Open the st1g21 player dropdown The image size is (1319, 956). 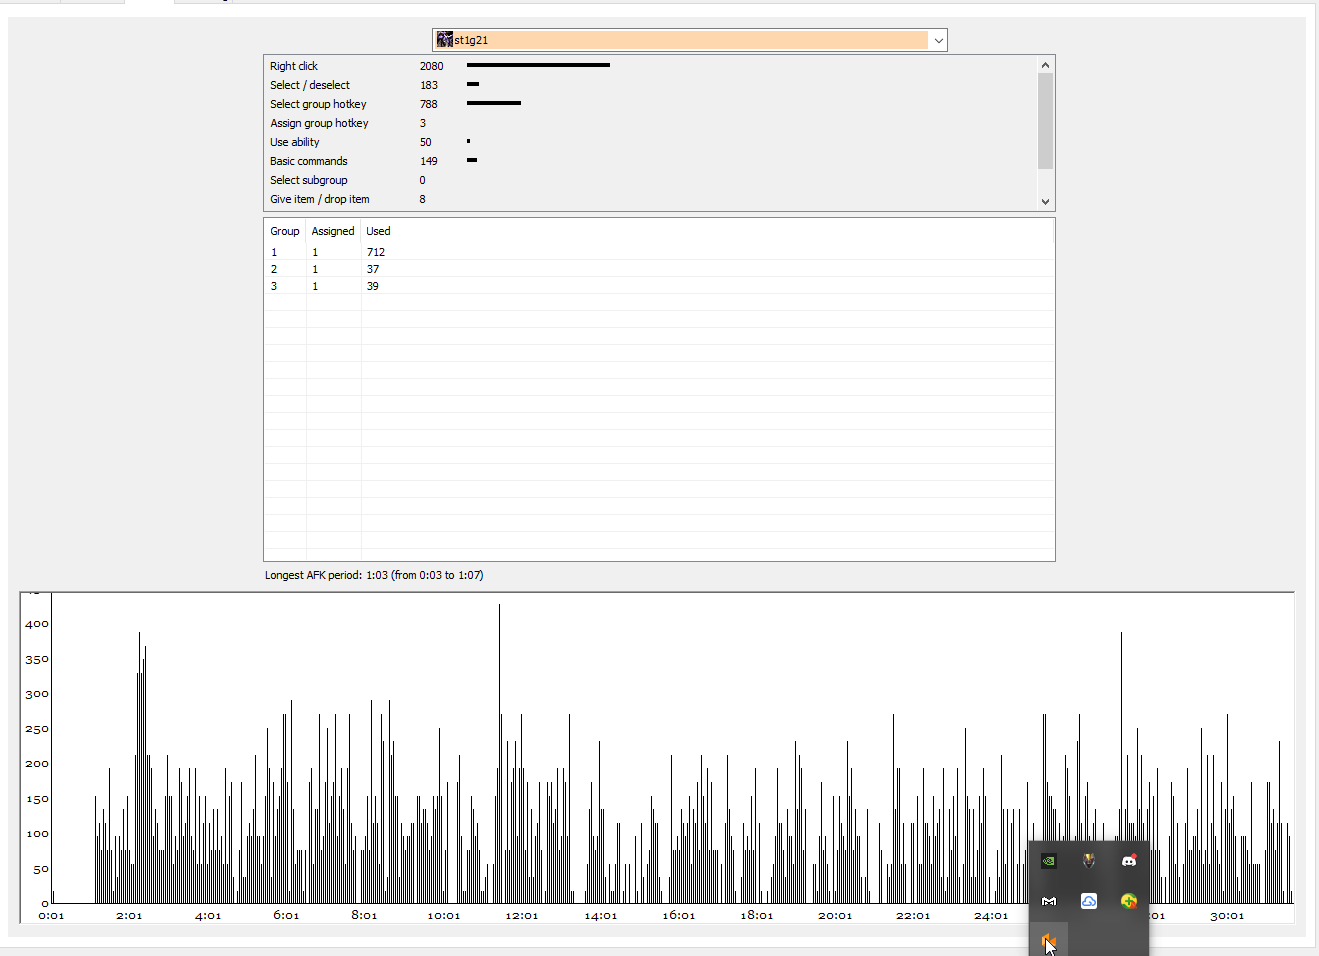[690, 40]
